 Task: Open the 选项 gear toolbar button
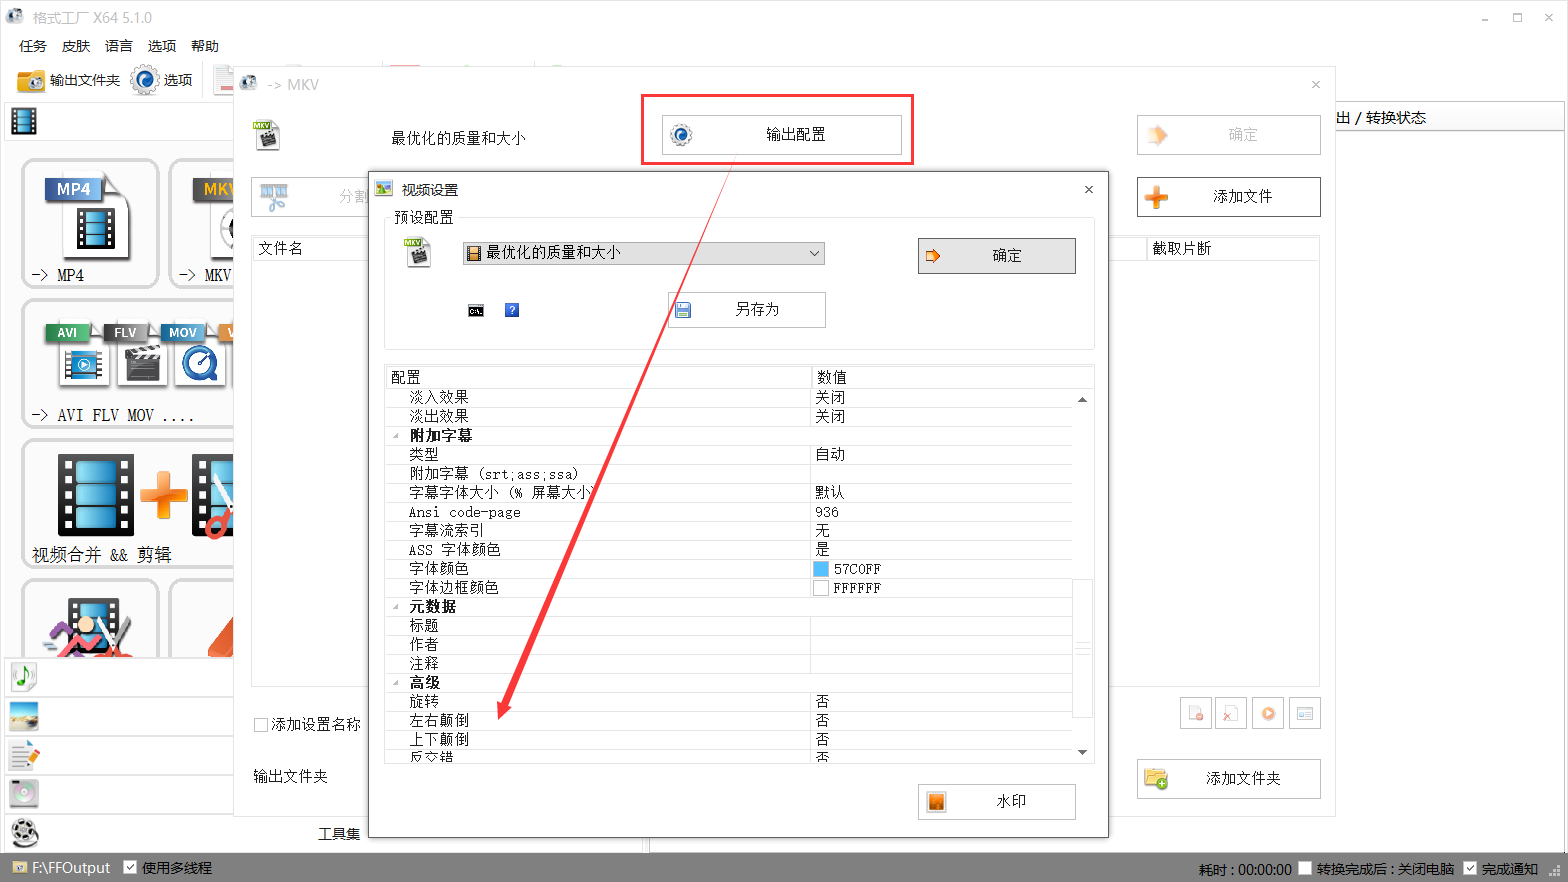click(162, 80)
